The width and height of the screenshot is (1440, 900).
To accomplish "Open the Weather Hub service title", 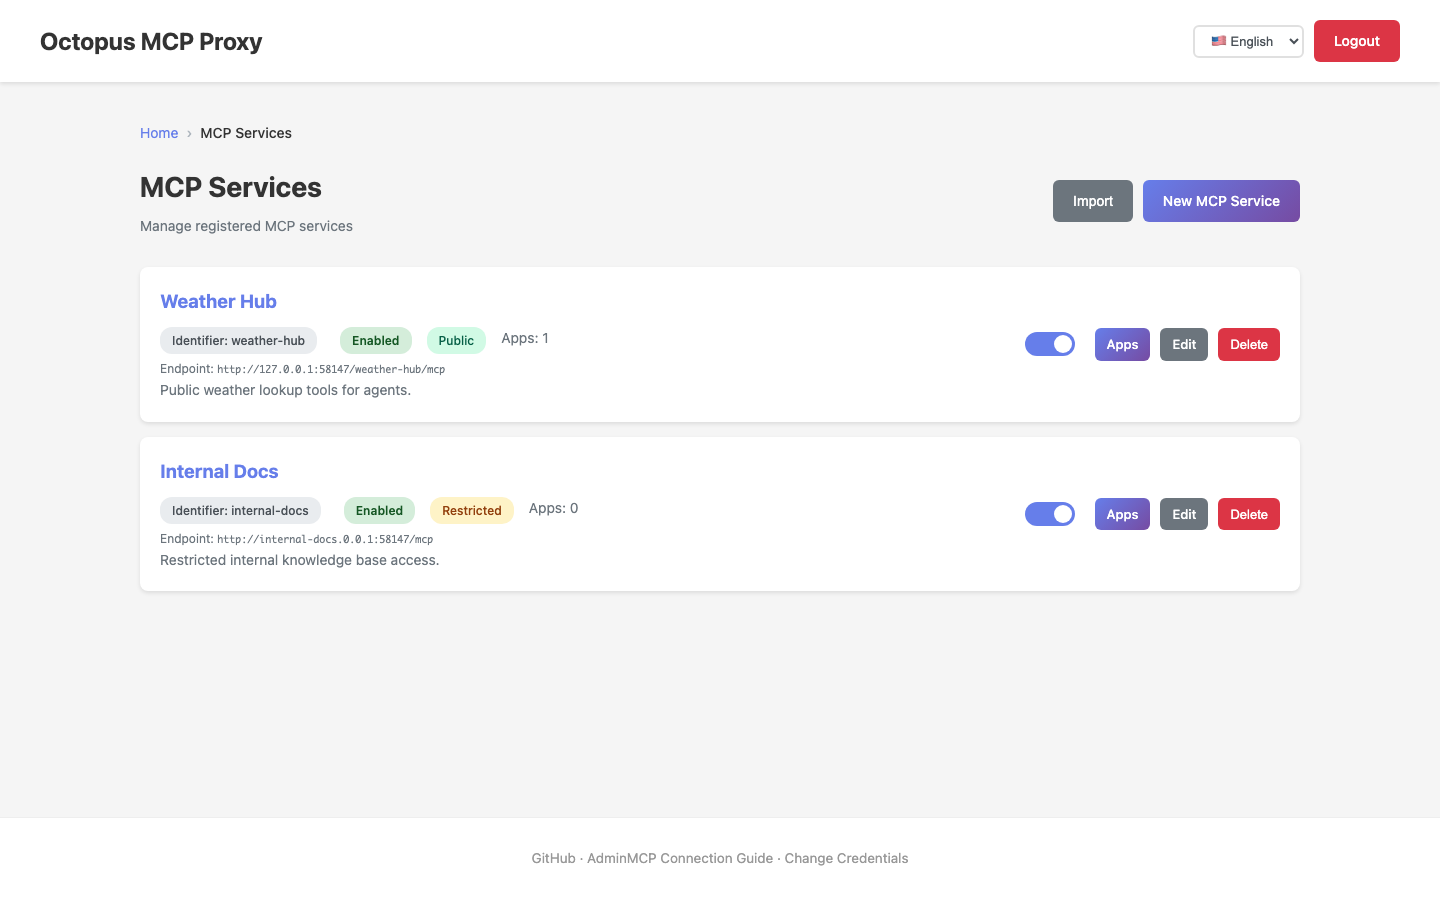I will click(x=218, y=301).
